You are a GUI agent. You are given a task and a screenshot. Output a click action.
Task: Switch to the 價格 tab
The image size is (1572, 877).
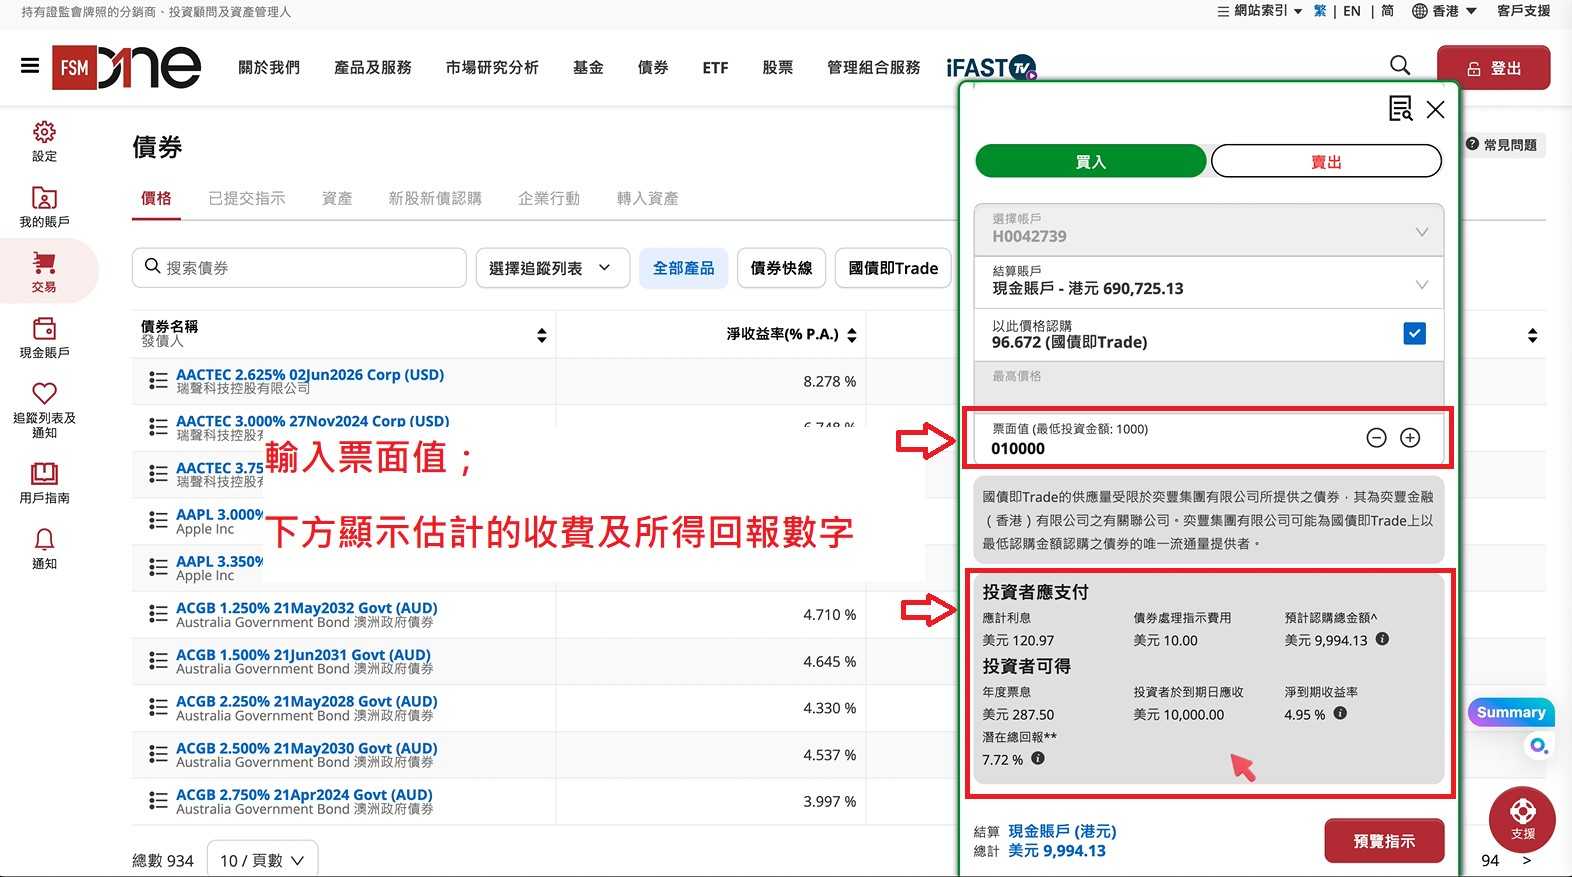[x=156, y=198]
